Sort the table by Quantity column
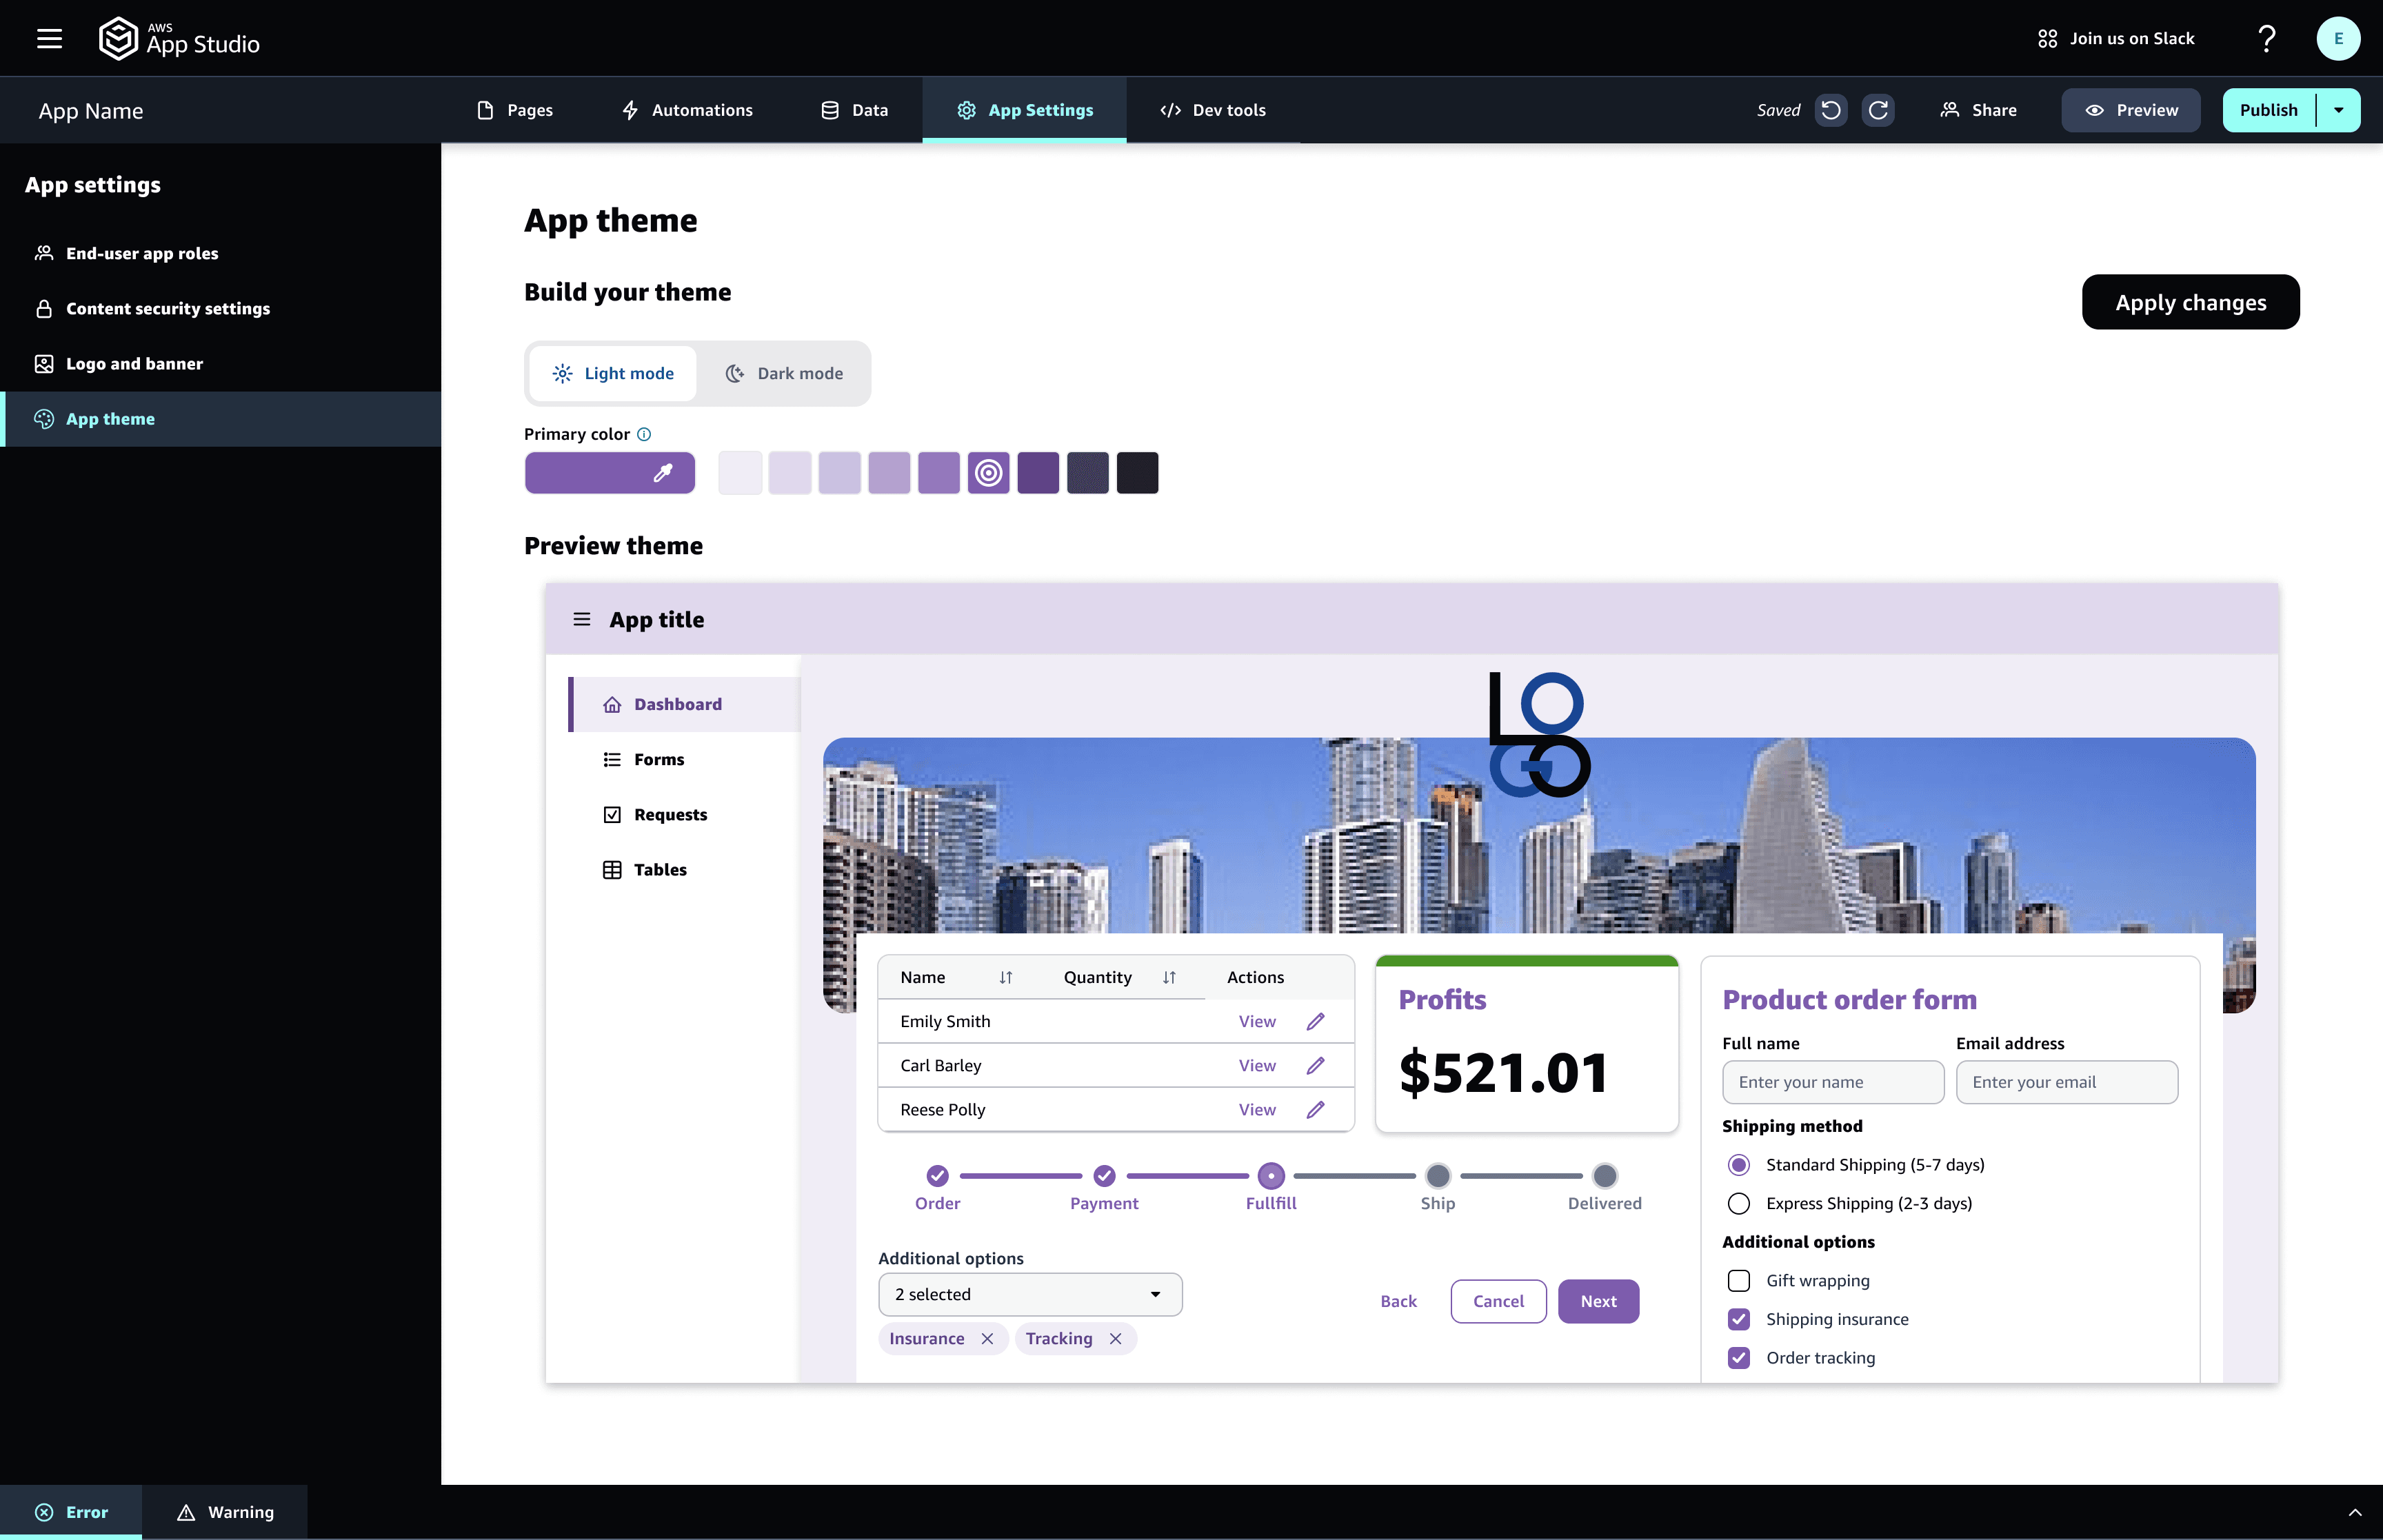Screen dimensions: 2383x1540 (1169, 977)
